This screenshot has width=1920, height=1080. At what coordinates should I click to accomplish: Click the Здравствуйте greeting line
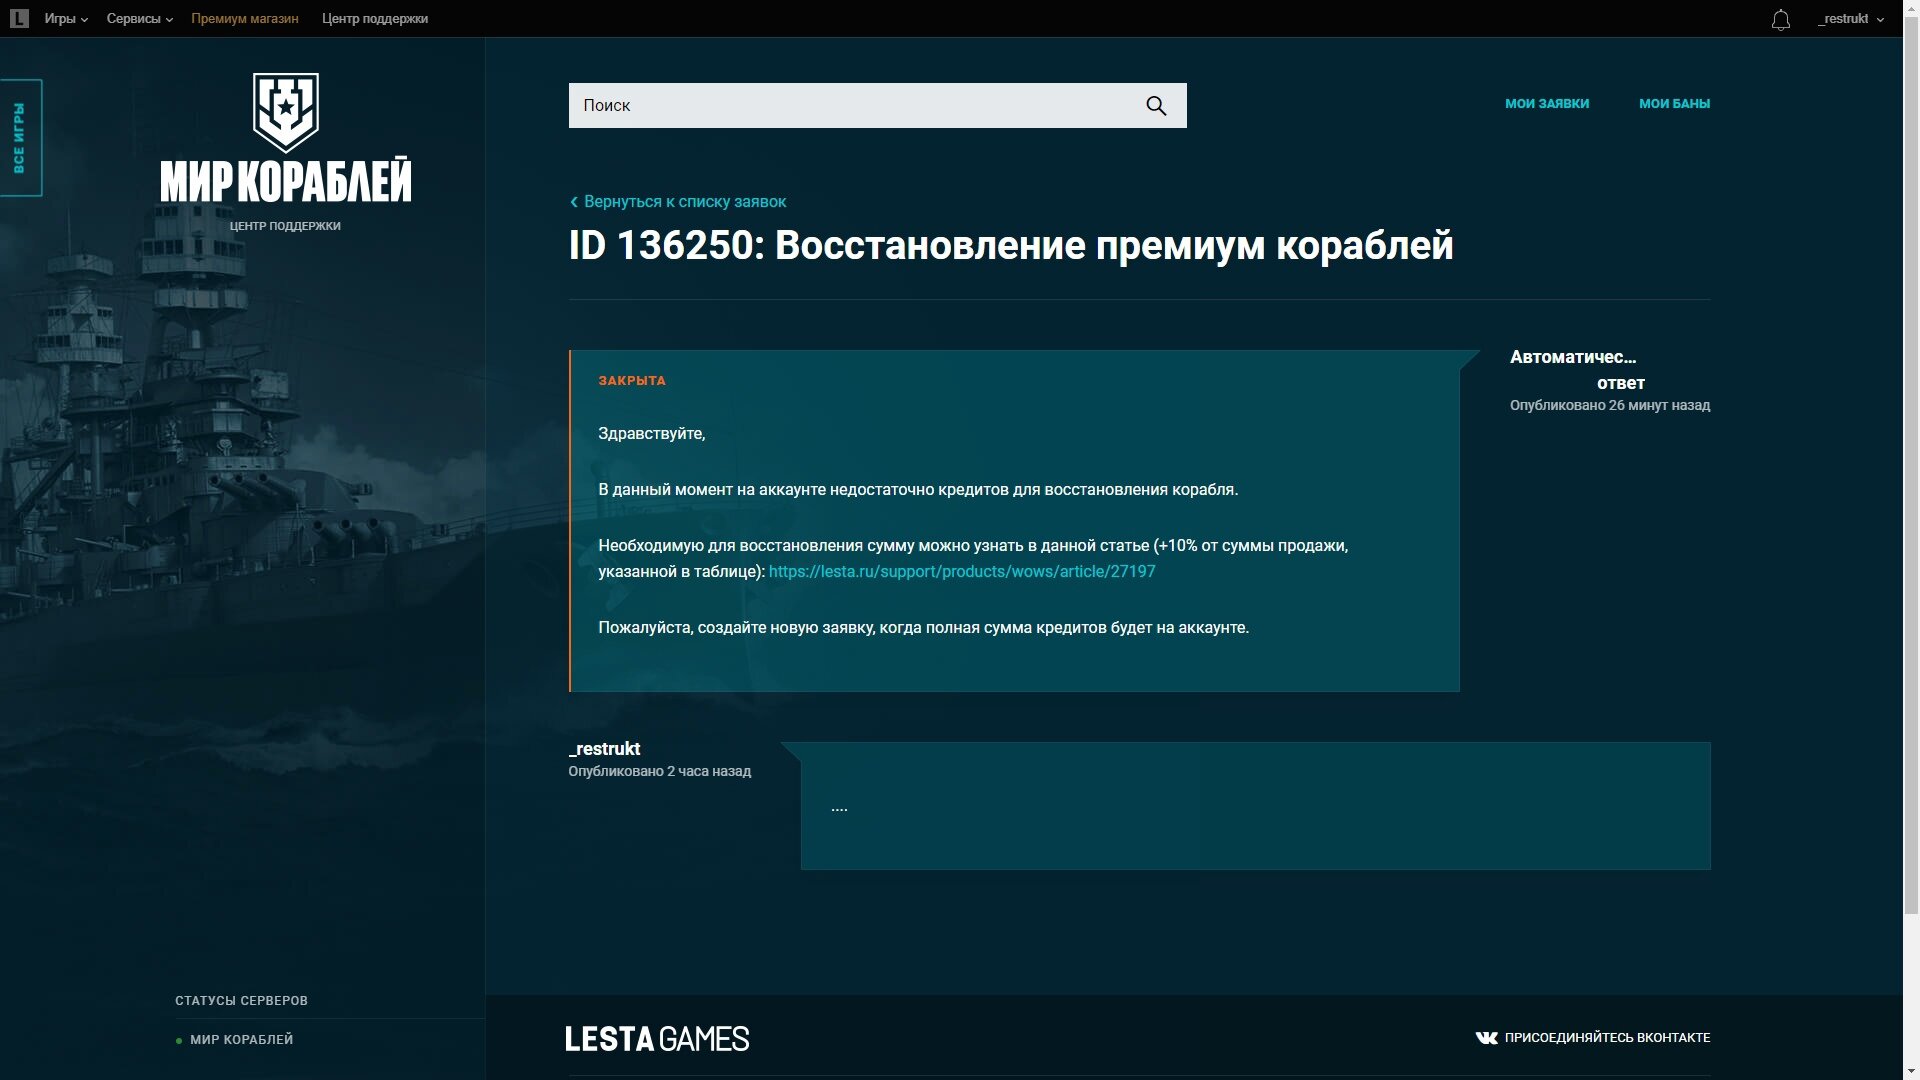tap(652, 434)
